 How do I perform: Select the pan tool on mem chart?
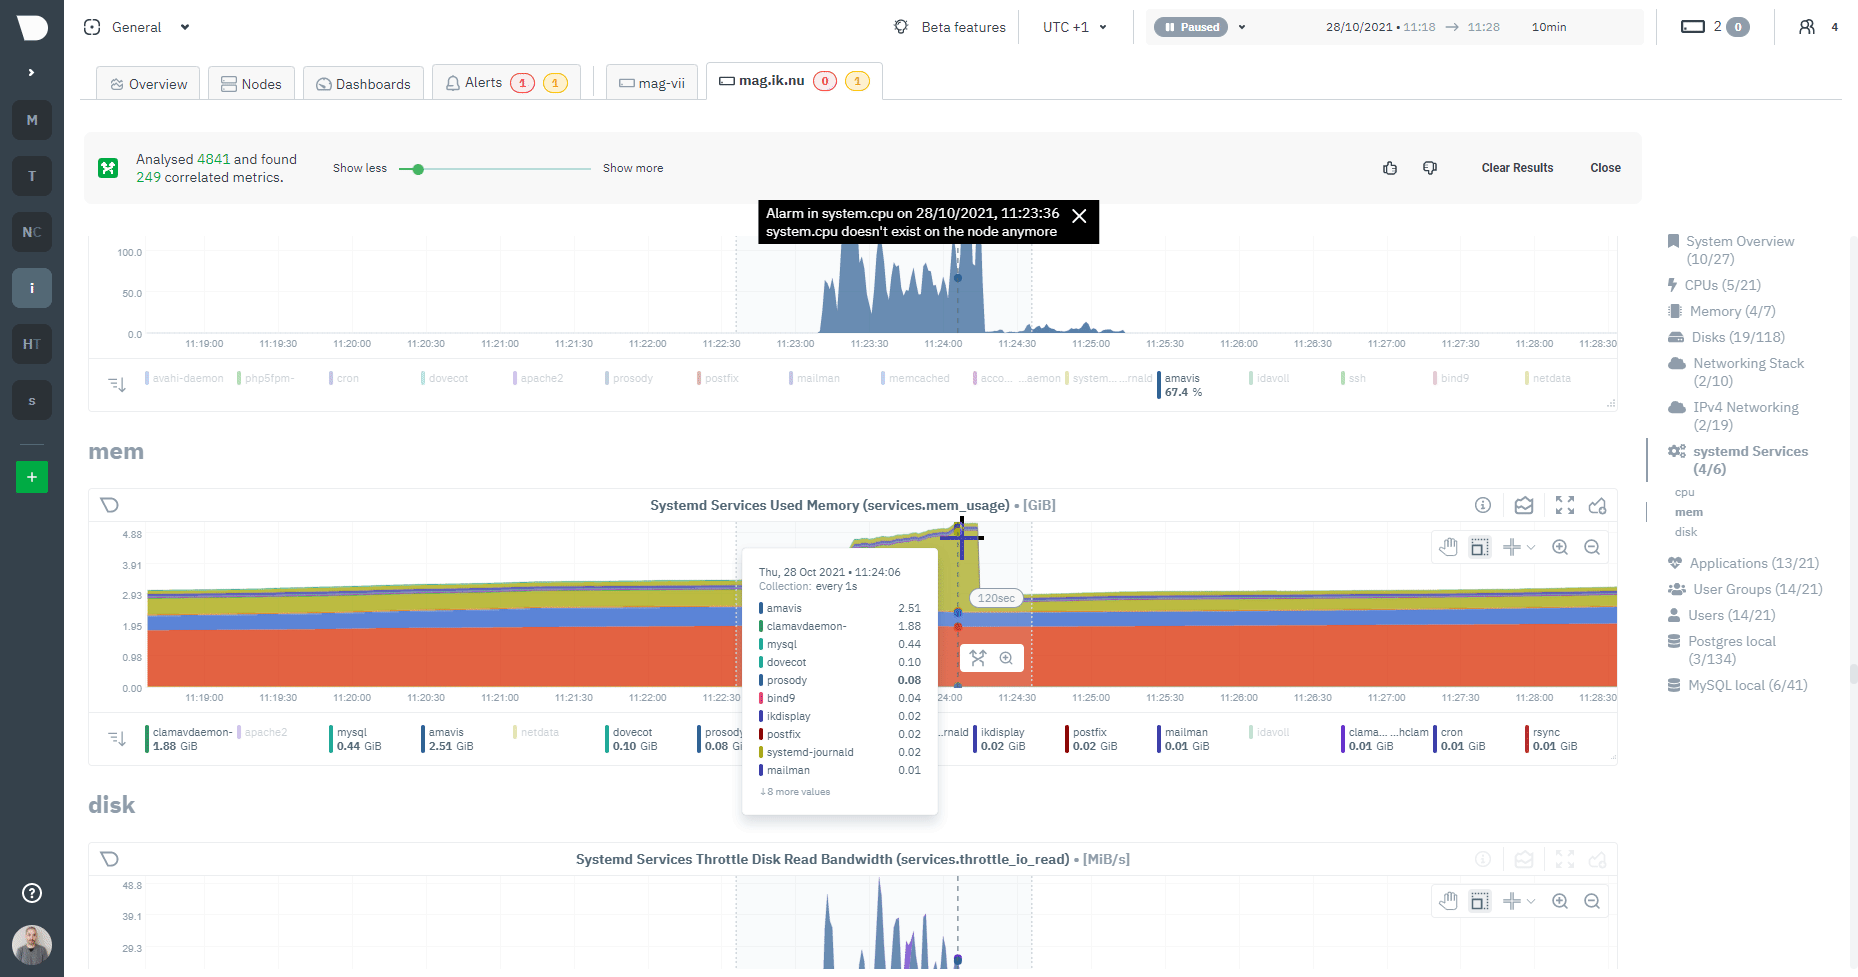(1448, 547)
